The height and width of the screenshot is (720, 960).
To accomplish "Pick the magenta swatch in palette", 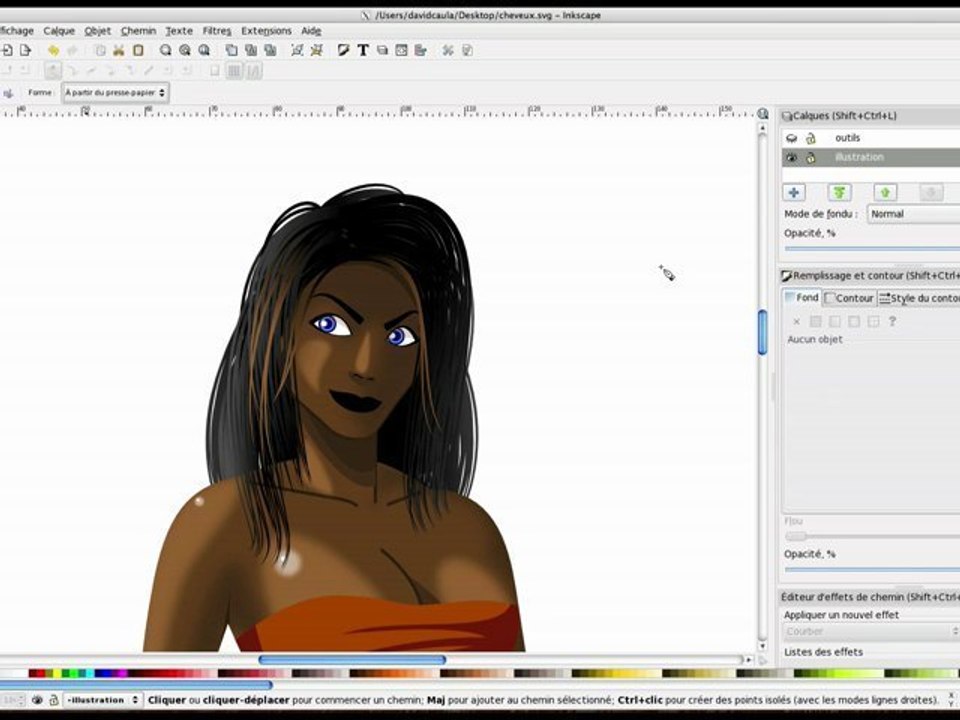I will 122,673.
